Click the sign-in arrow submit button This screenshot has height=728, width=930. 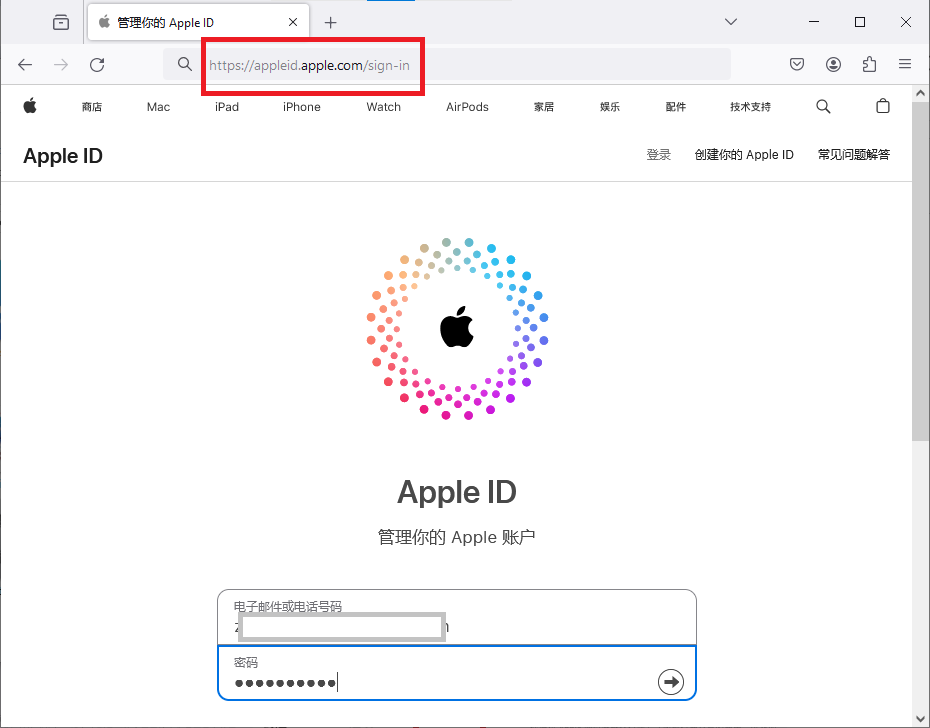pos(670,681)
